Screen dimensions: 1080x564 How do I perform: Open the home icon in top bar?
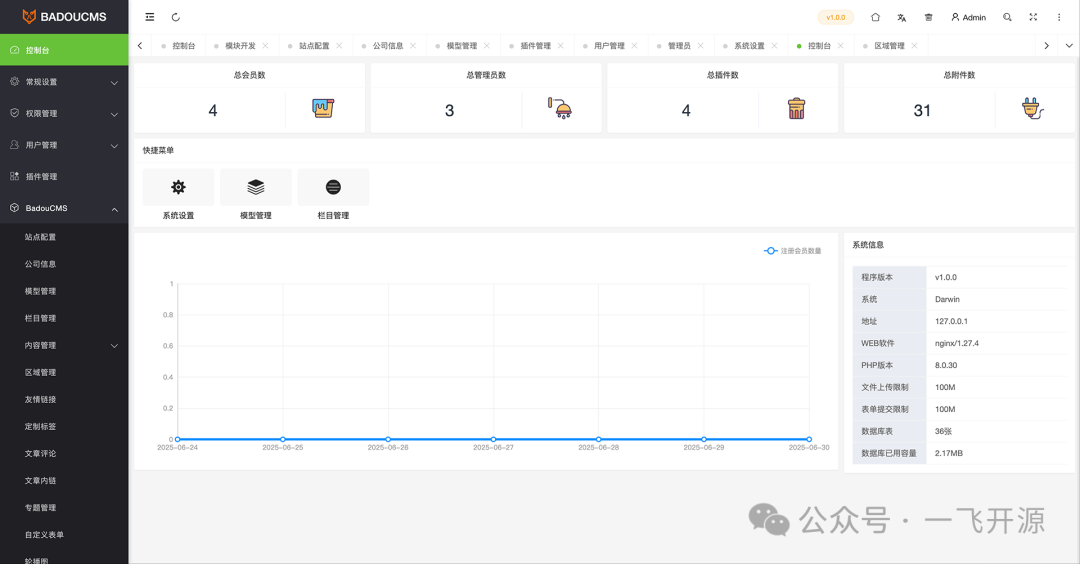(x=875, y=17)
